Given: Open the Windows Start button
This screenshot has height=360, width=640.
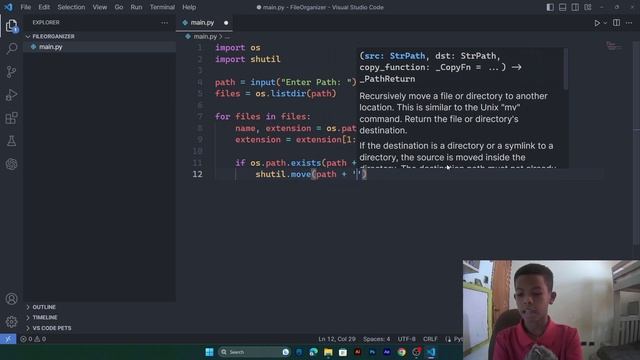Looking at the screenshot, I should (x=209, y=352).
